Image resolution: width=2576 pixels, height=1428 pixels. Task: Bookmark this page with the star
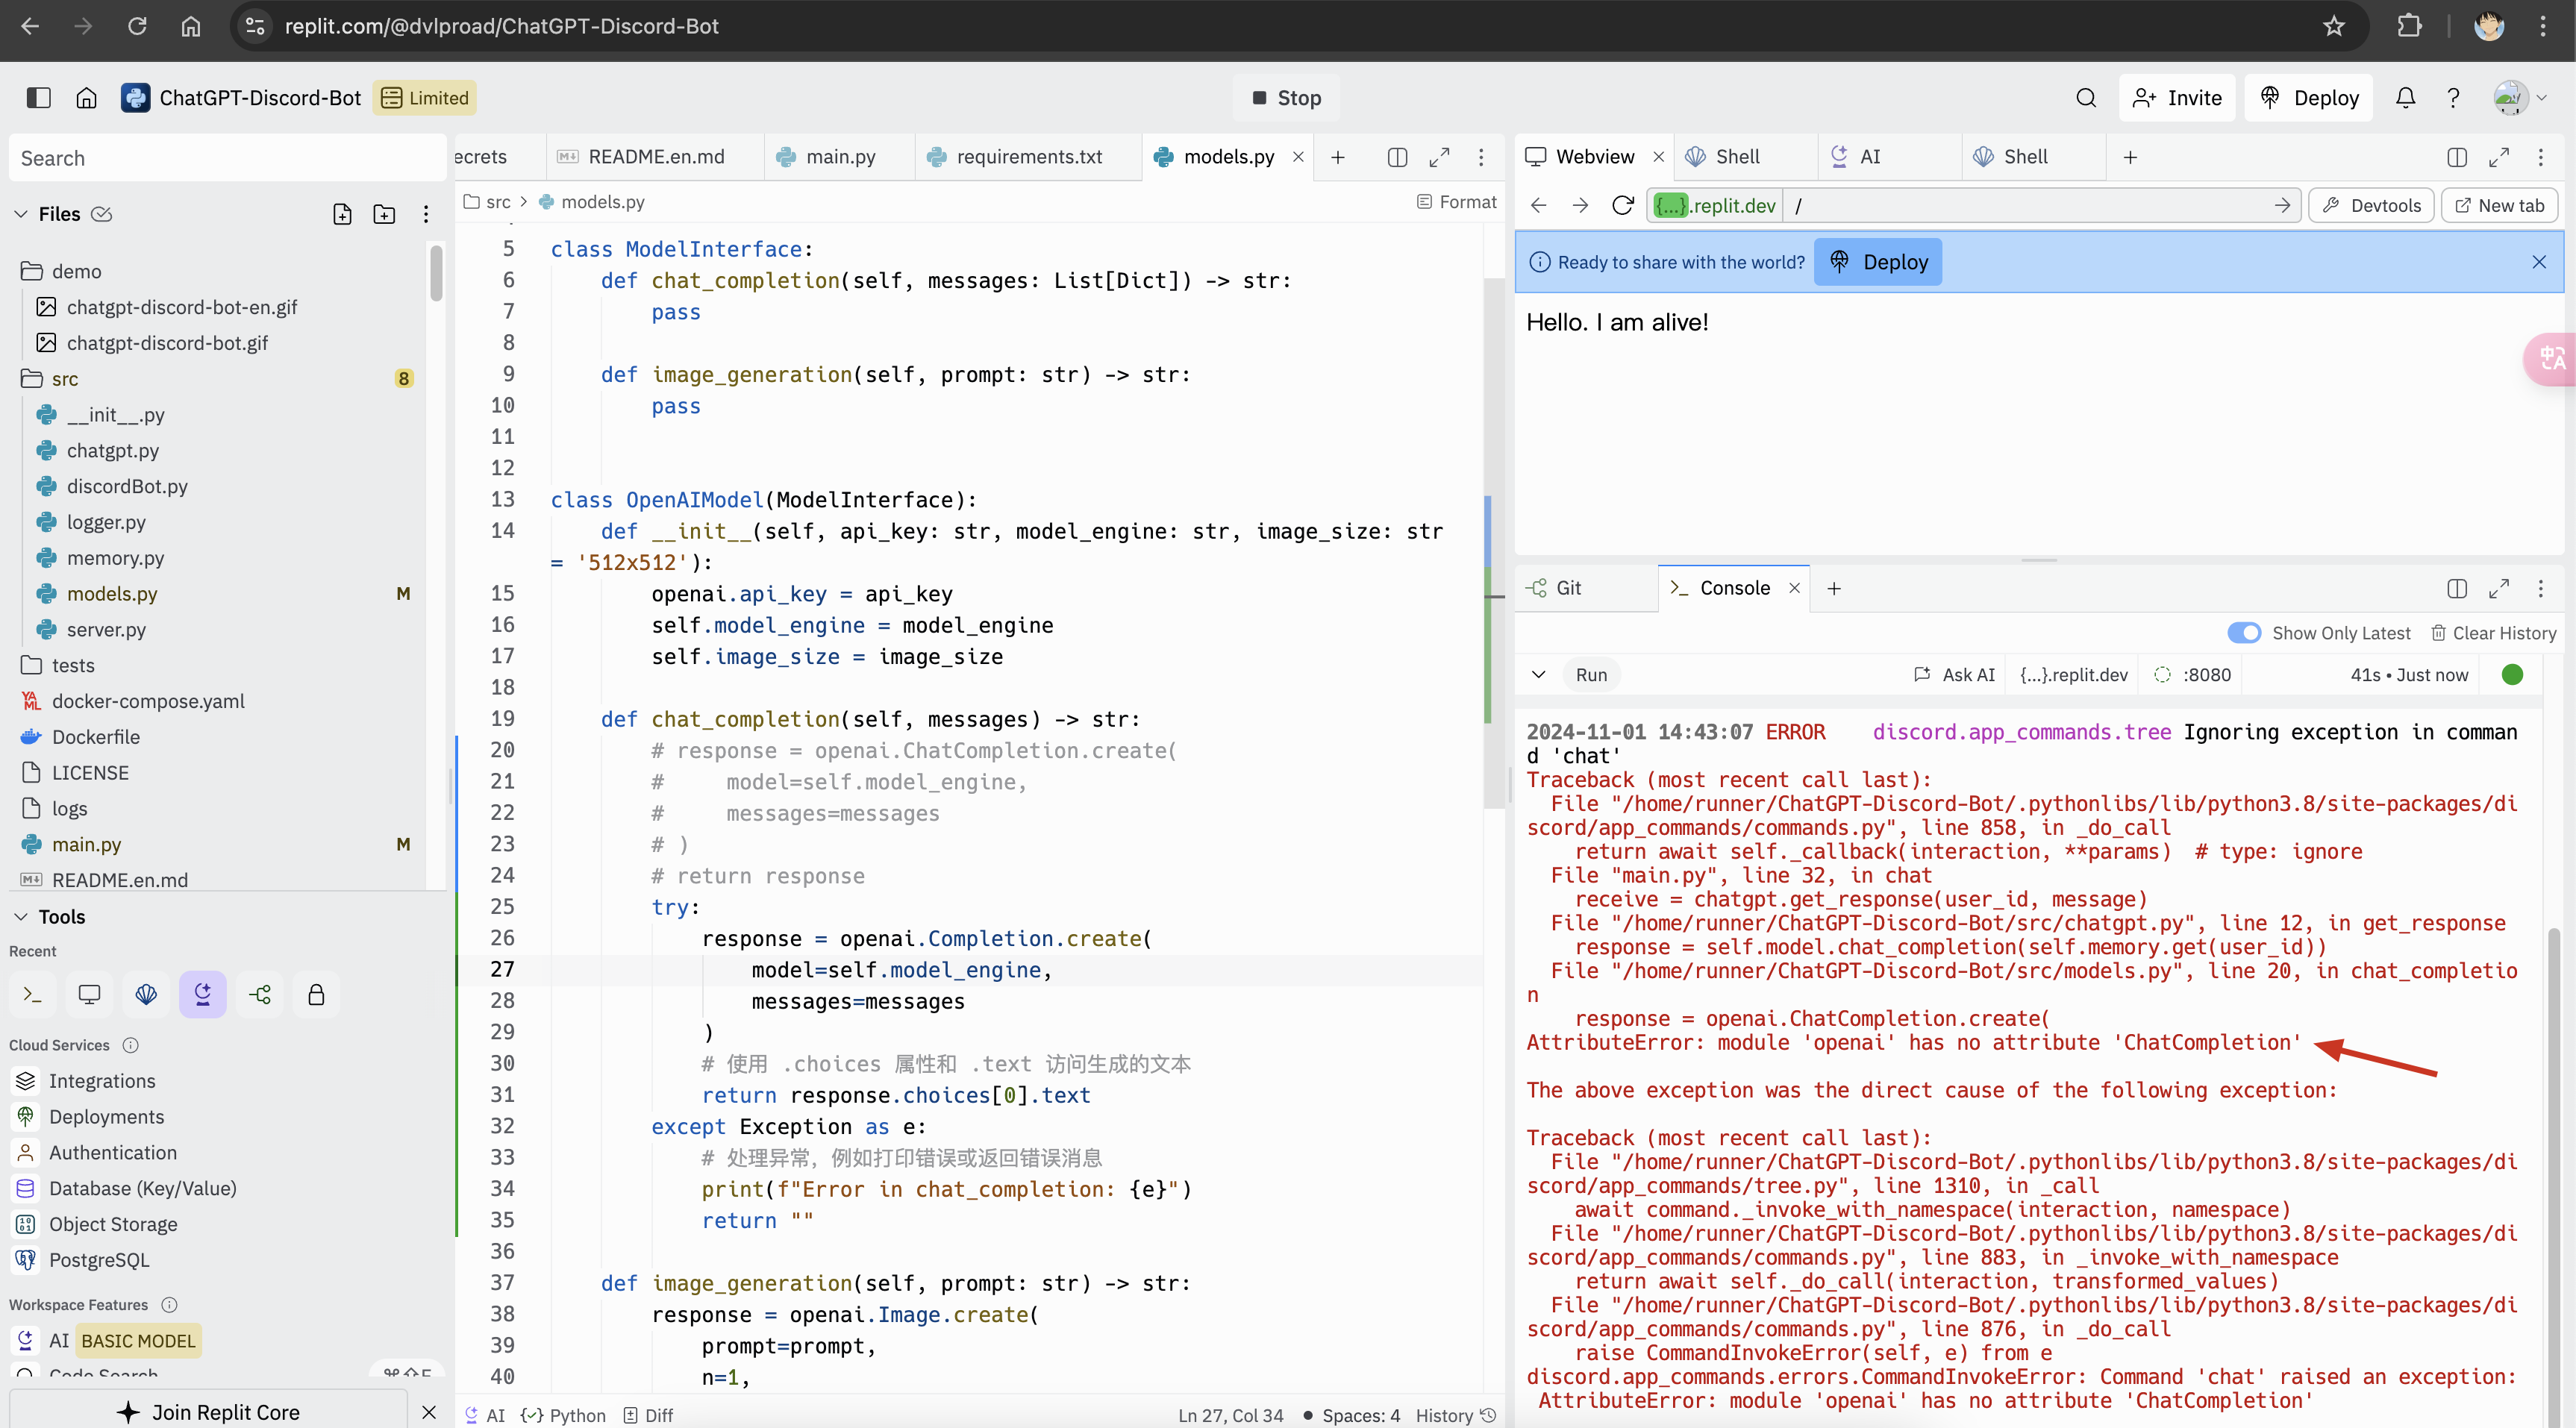(2333, 26)
